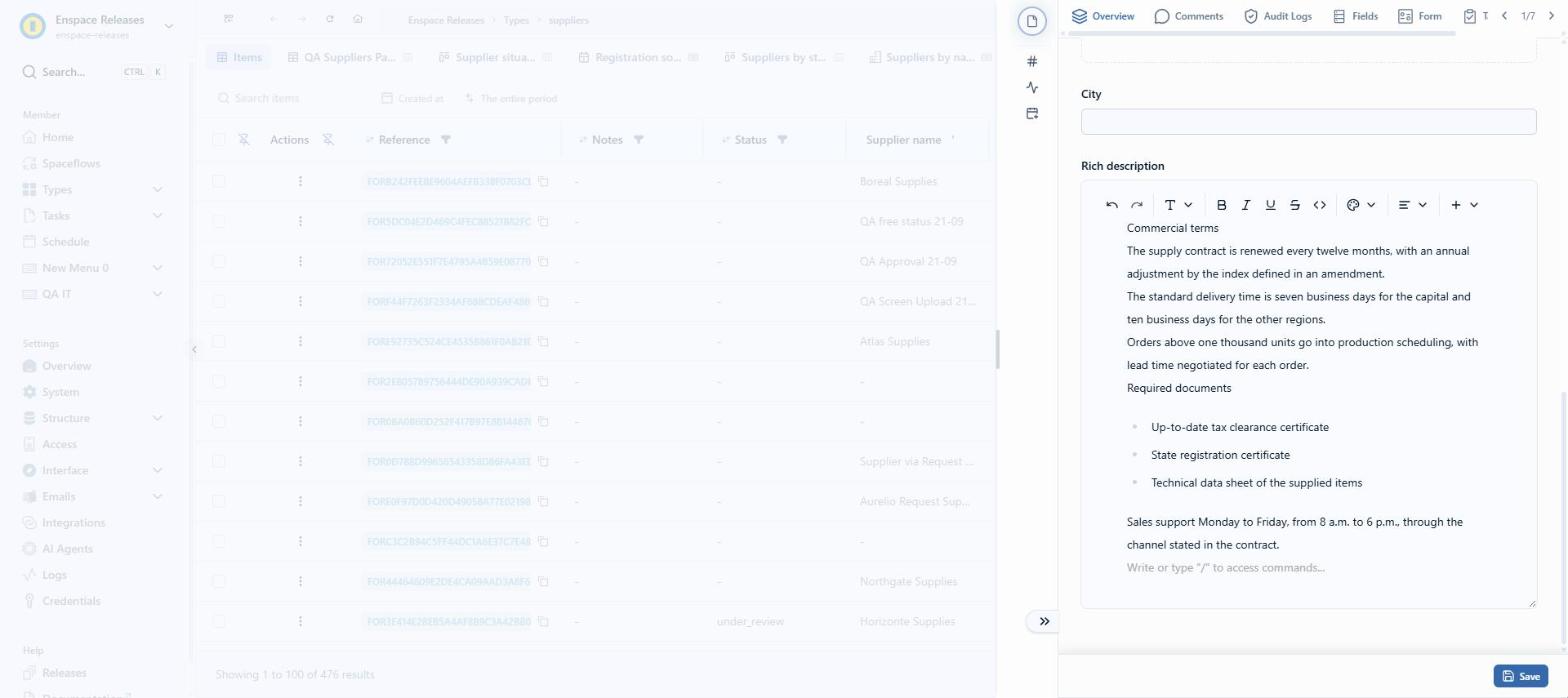Go to previous tab page arrow

[1504, 16]
